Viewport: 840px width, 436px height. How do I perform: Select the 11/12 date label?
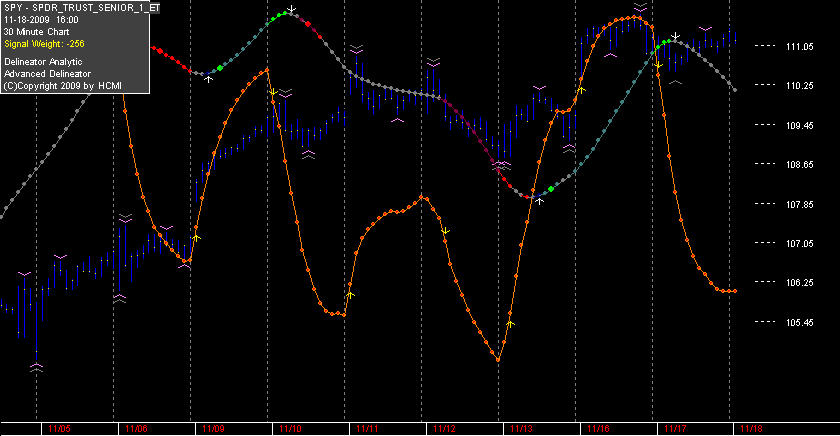[444, 429]
